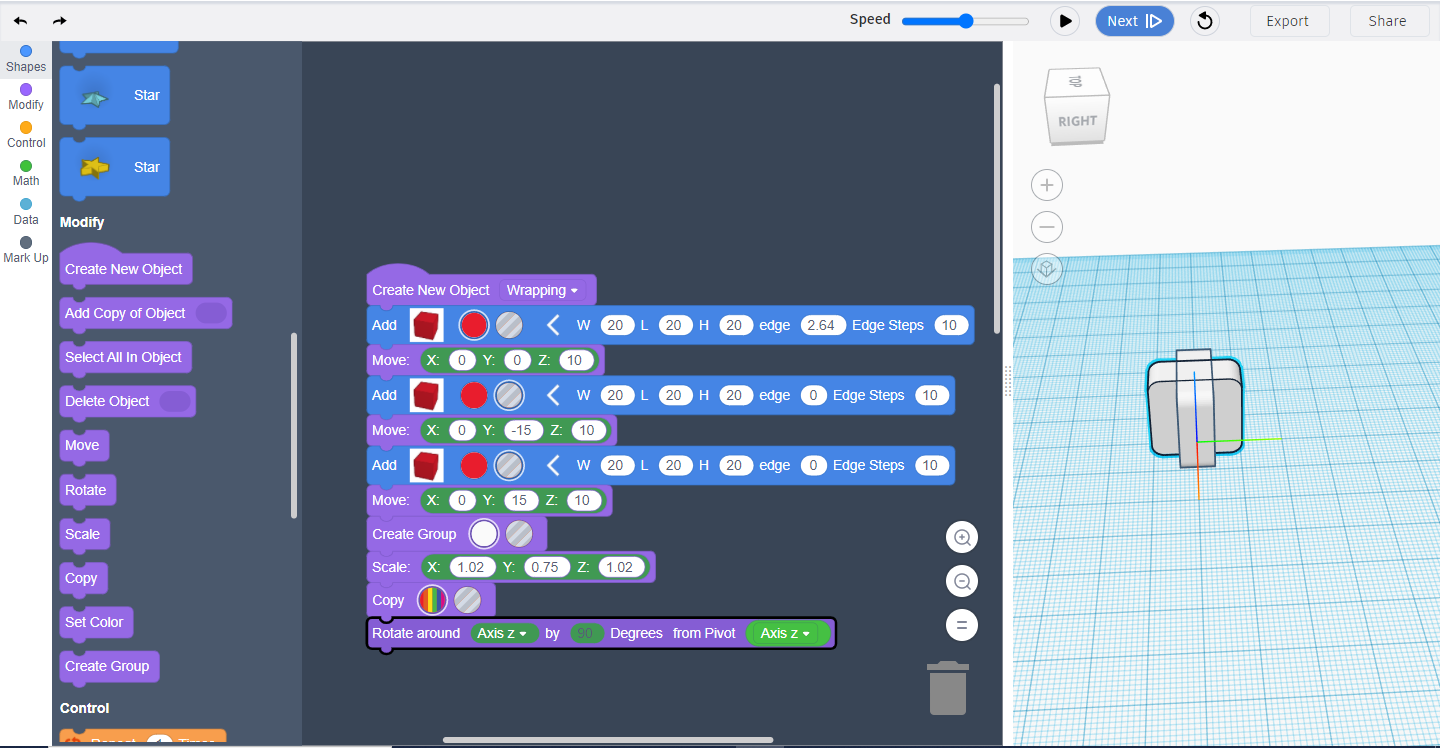Click the Speed slider handle
This screenshot has height=748, width=1440.
966,21
